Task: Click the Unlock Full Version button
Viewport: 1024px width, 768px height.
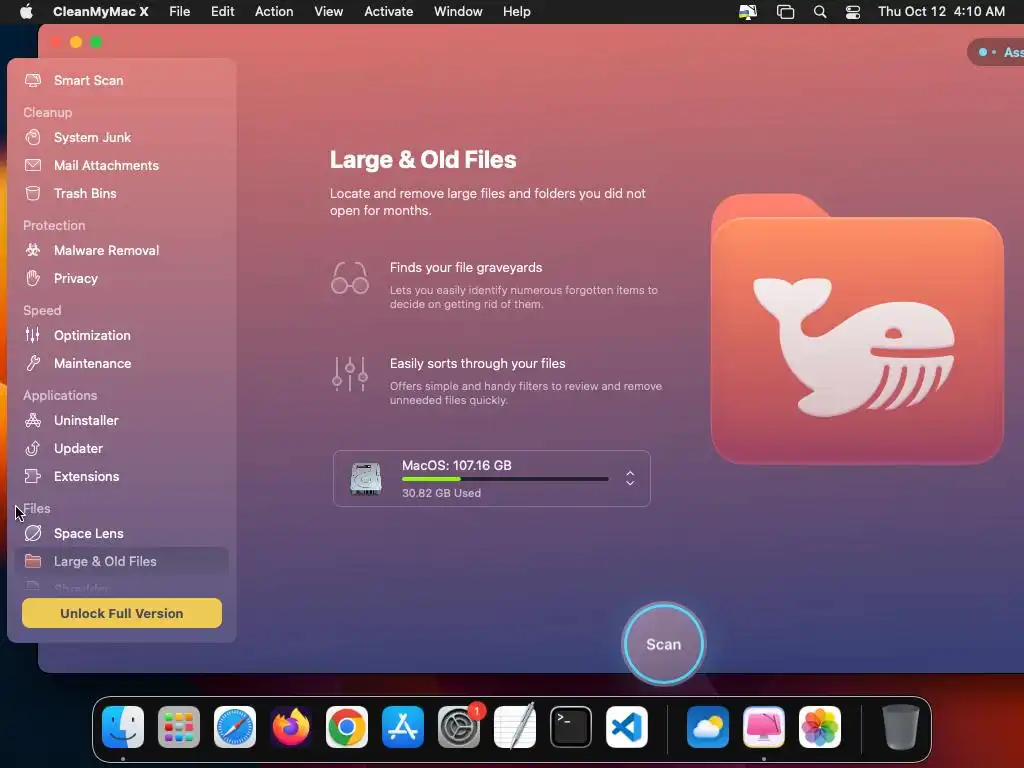Action: 121,613
